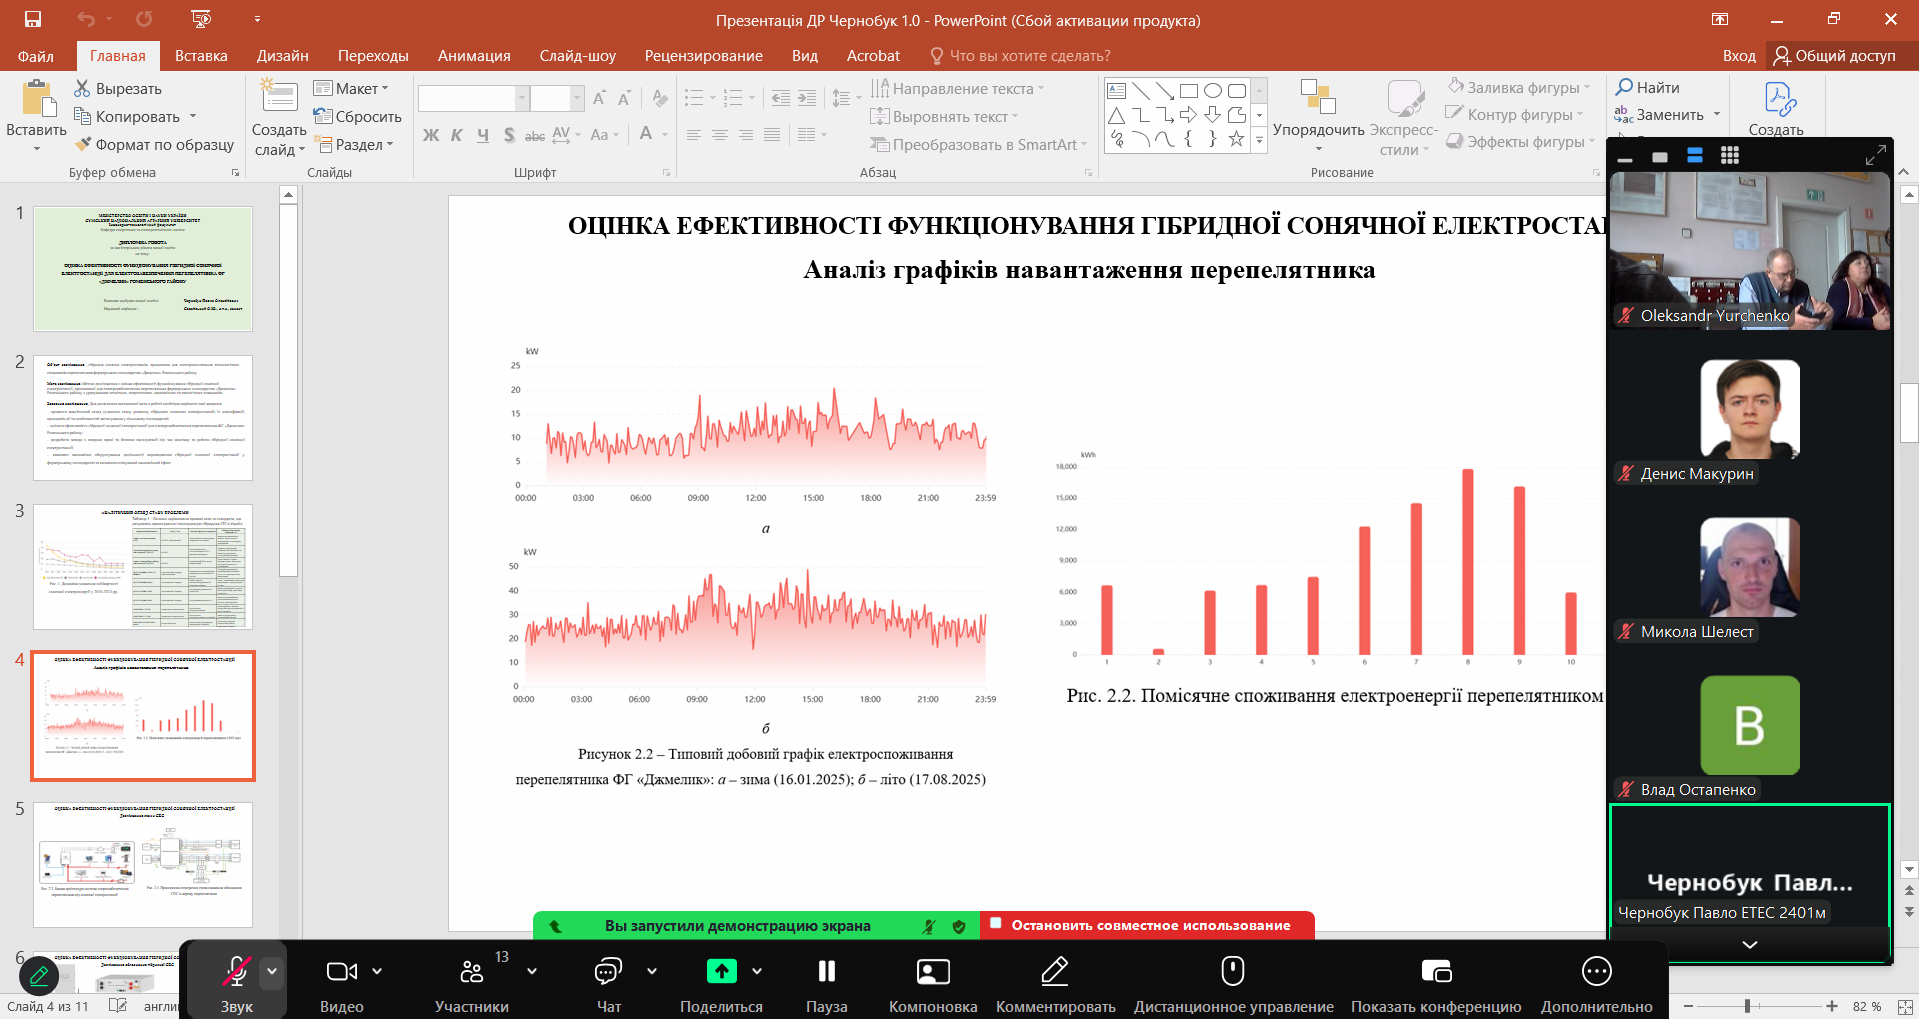
Task: Toggle the camera with Видео button
Action: coord(341,971)
